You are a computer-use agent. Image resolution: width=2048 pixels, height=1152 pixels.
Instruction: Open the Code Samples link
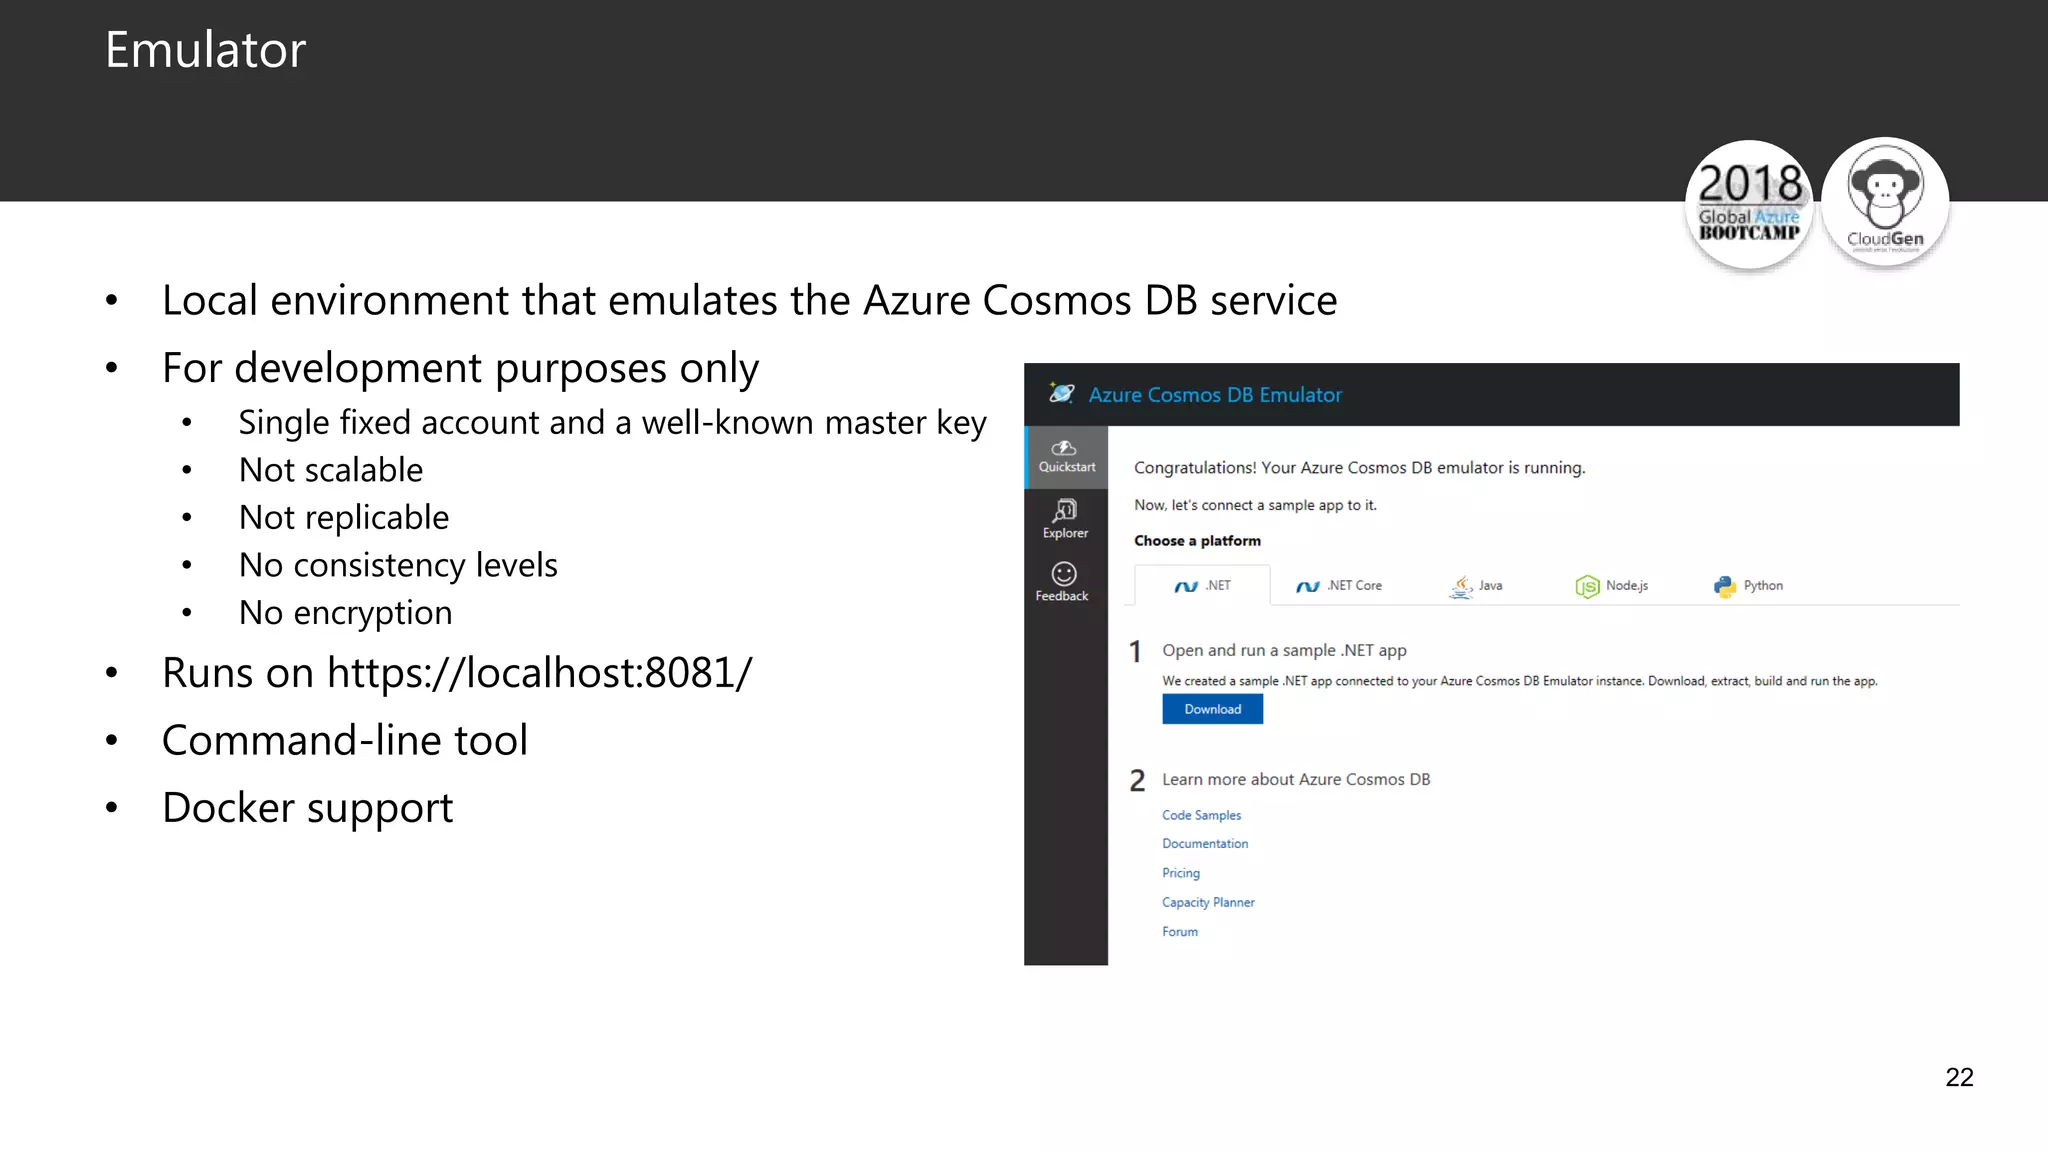click(x=1201, y=815)
